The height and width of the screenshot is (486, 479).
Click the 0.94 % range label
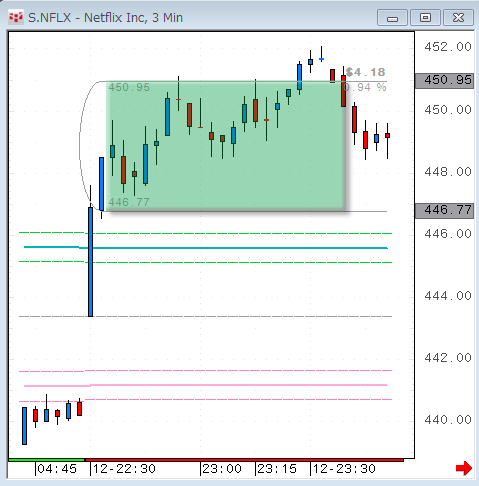[366, 87]
